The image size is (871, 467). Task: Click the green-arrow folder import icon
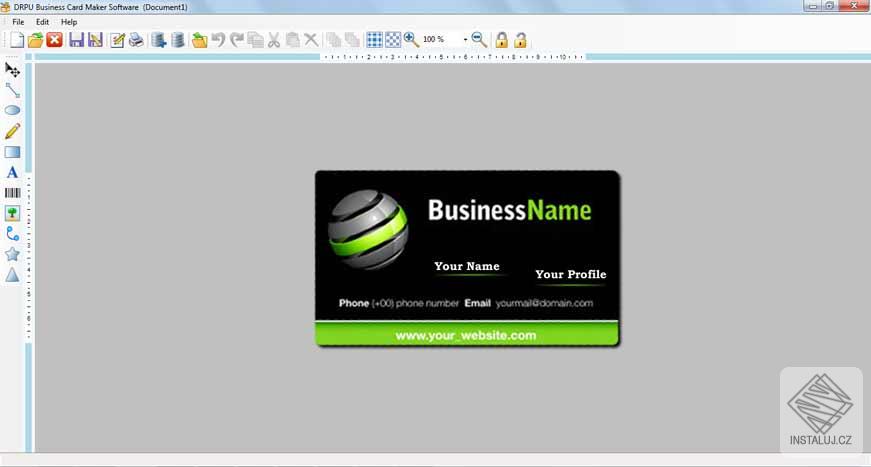pyautogui.click(x=199, y=40)
